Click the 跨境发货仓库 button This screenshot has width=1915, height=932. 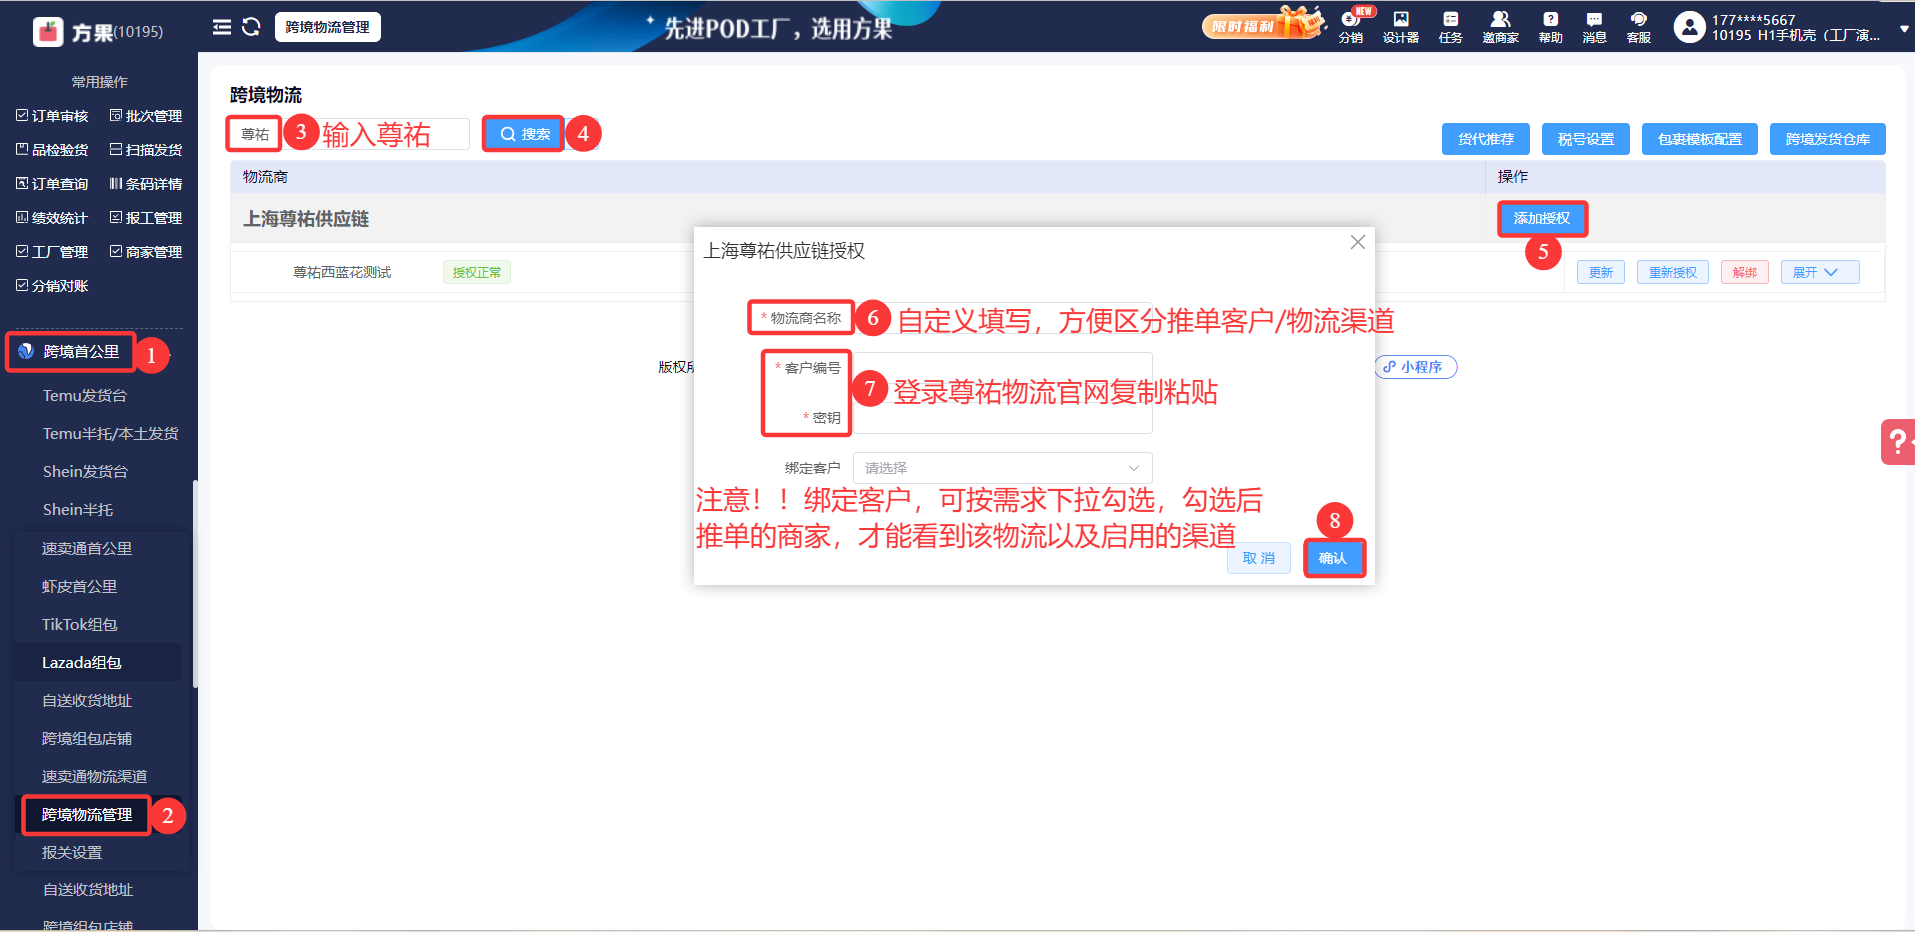(x=1827, y=139)
